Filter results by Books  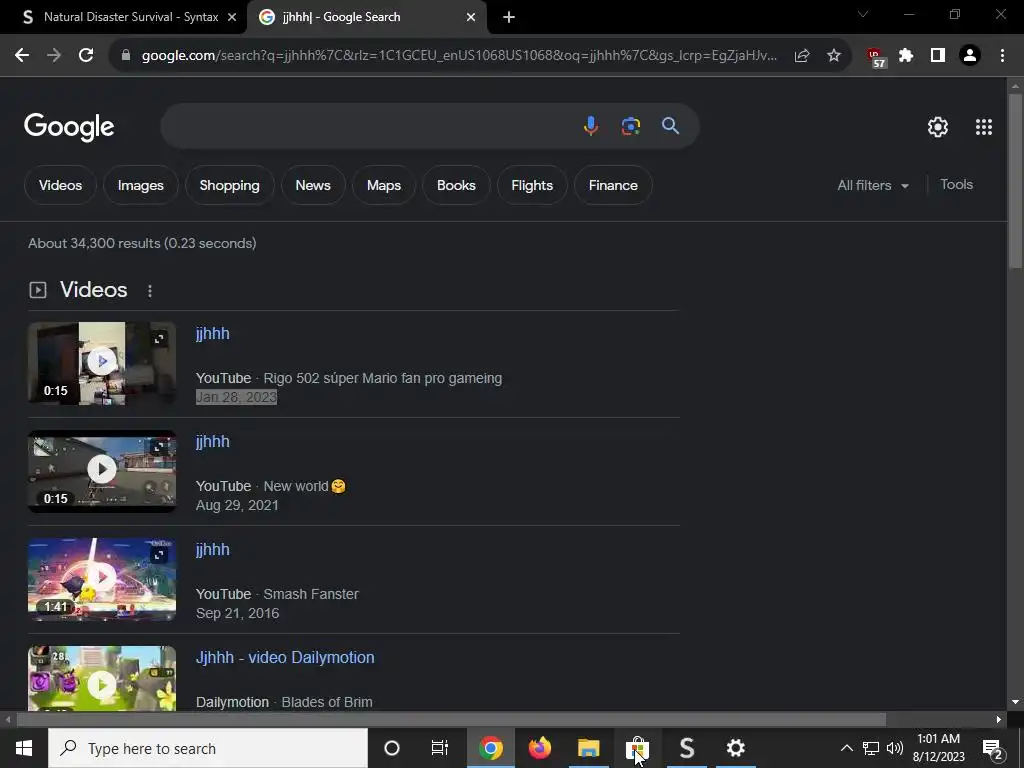[x=456, y=185]
